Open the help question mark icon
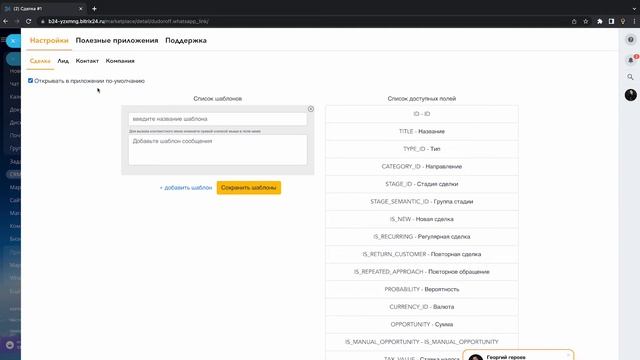Screen dimensions: 640x360 pyautogui.click(x=631, y=40)
